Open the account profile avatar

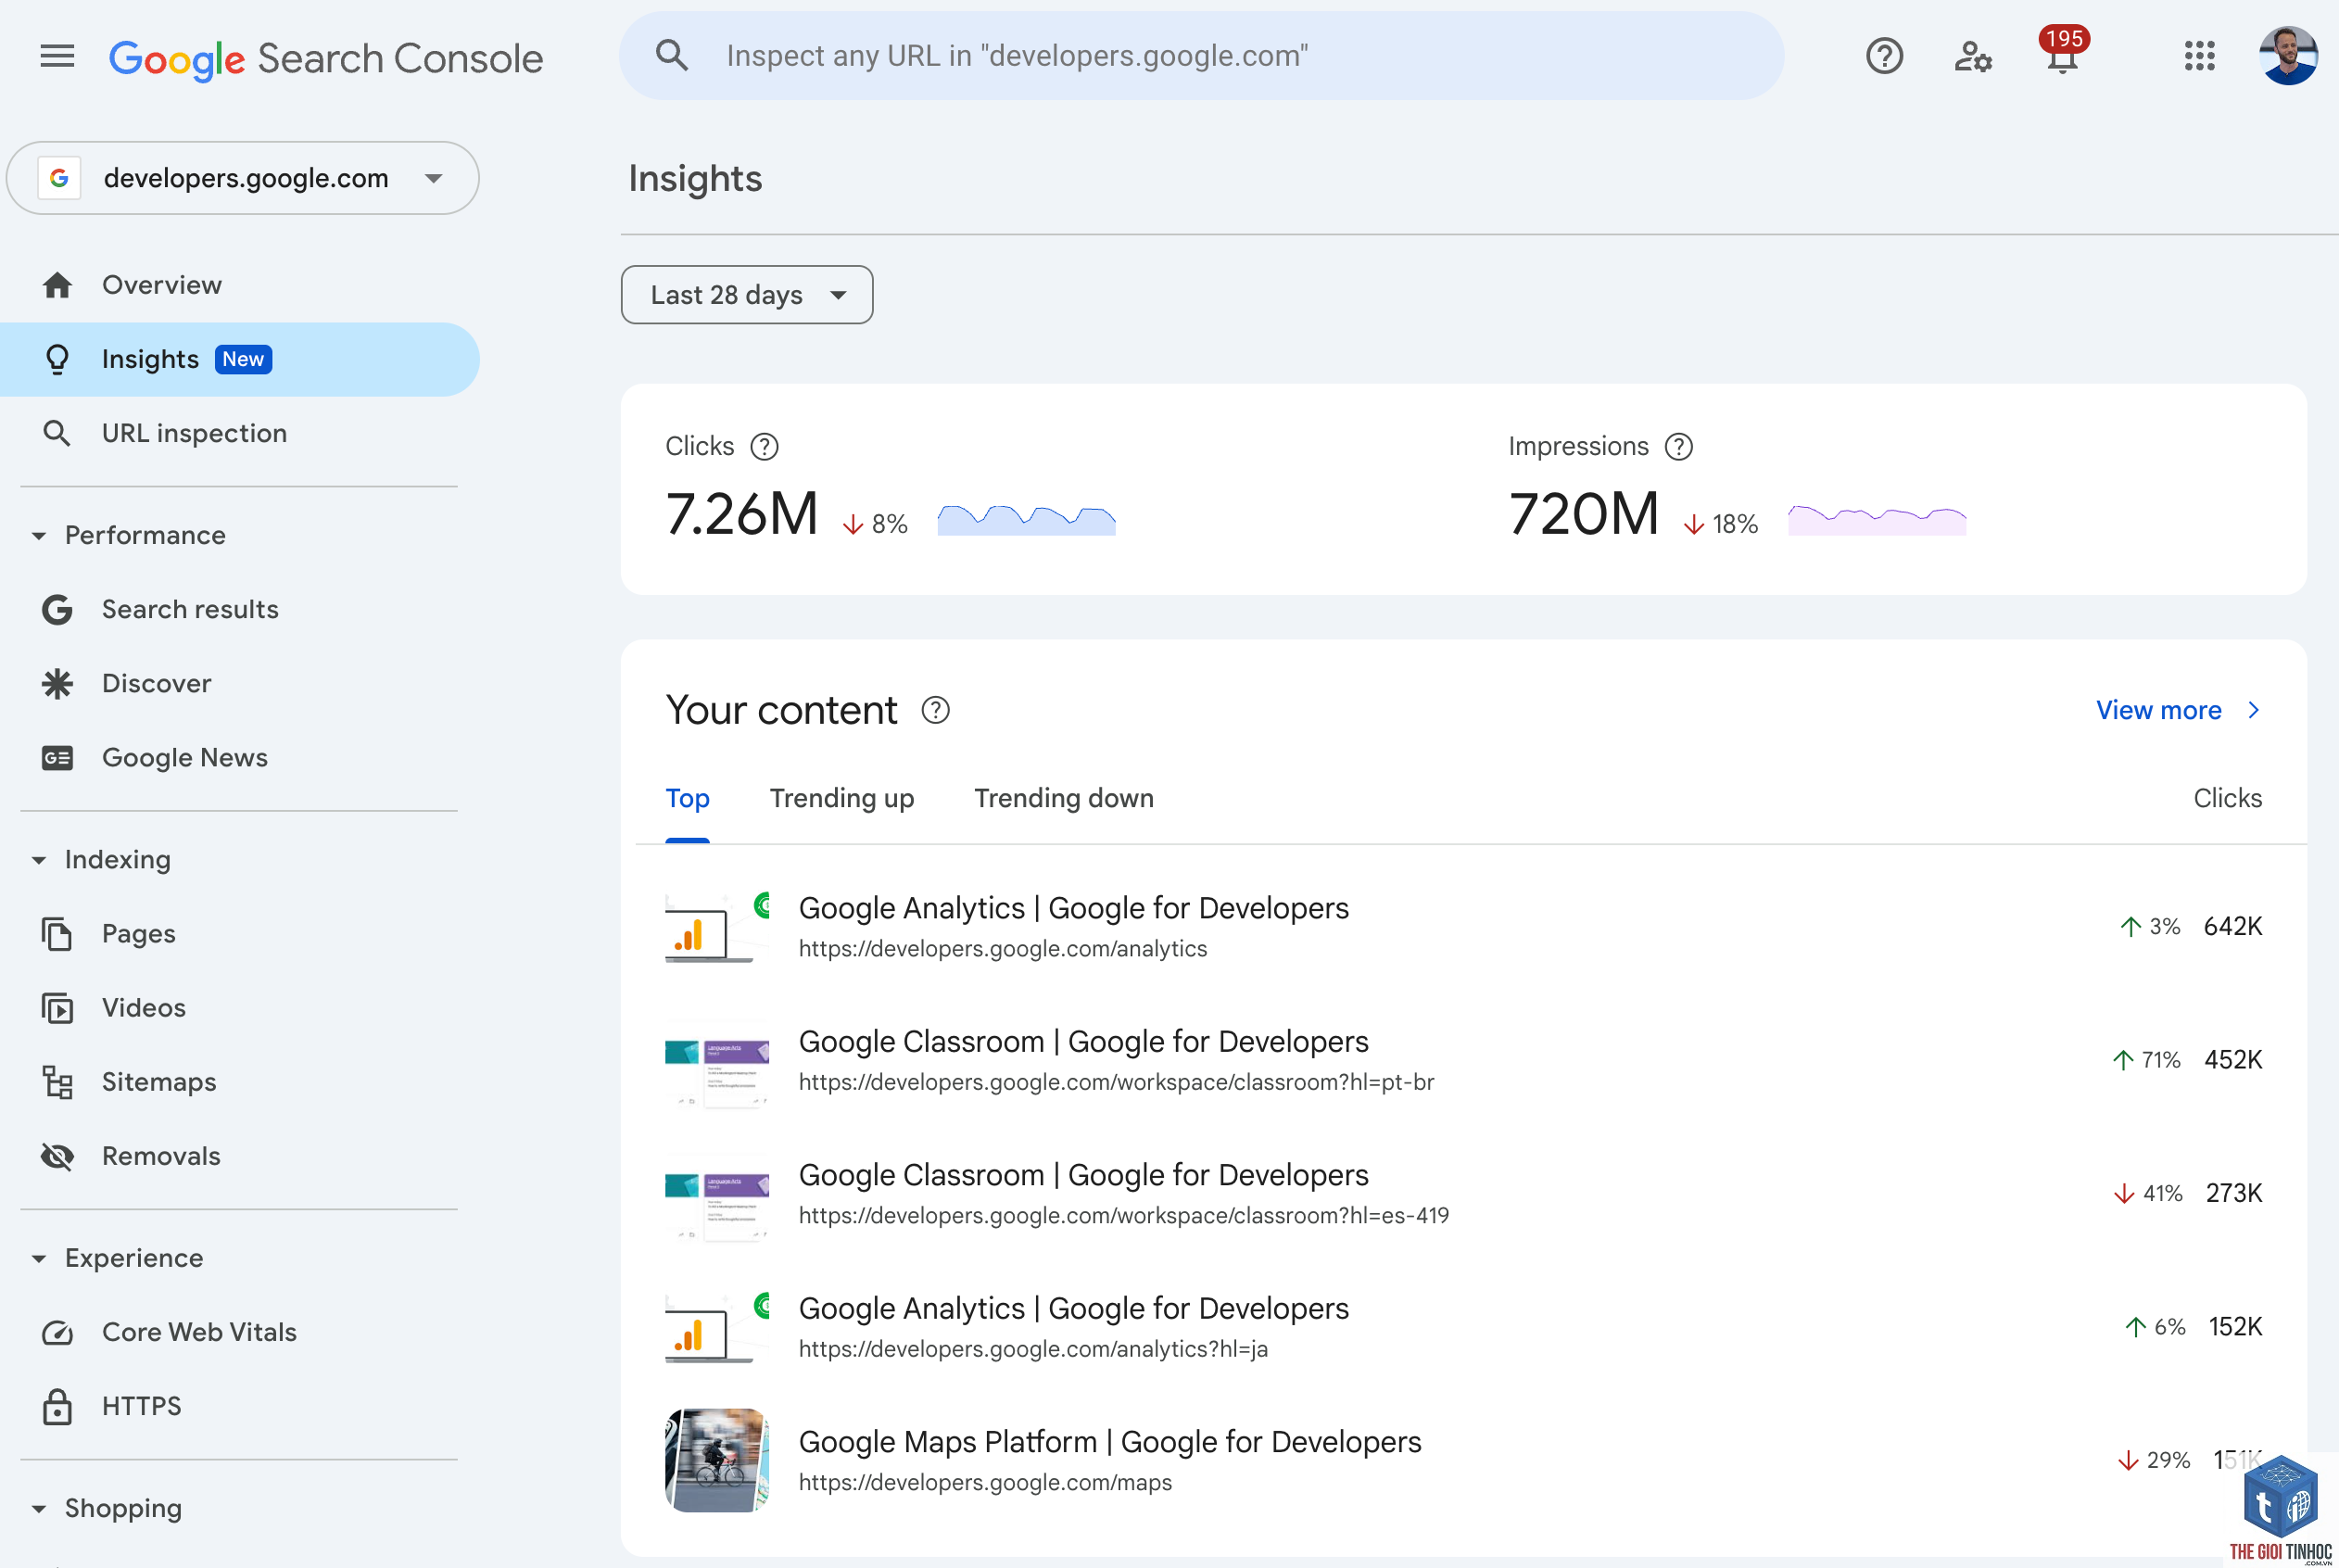pos(2288,56)
